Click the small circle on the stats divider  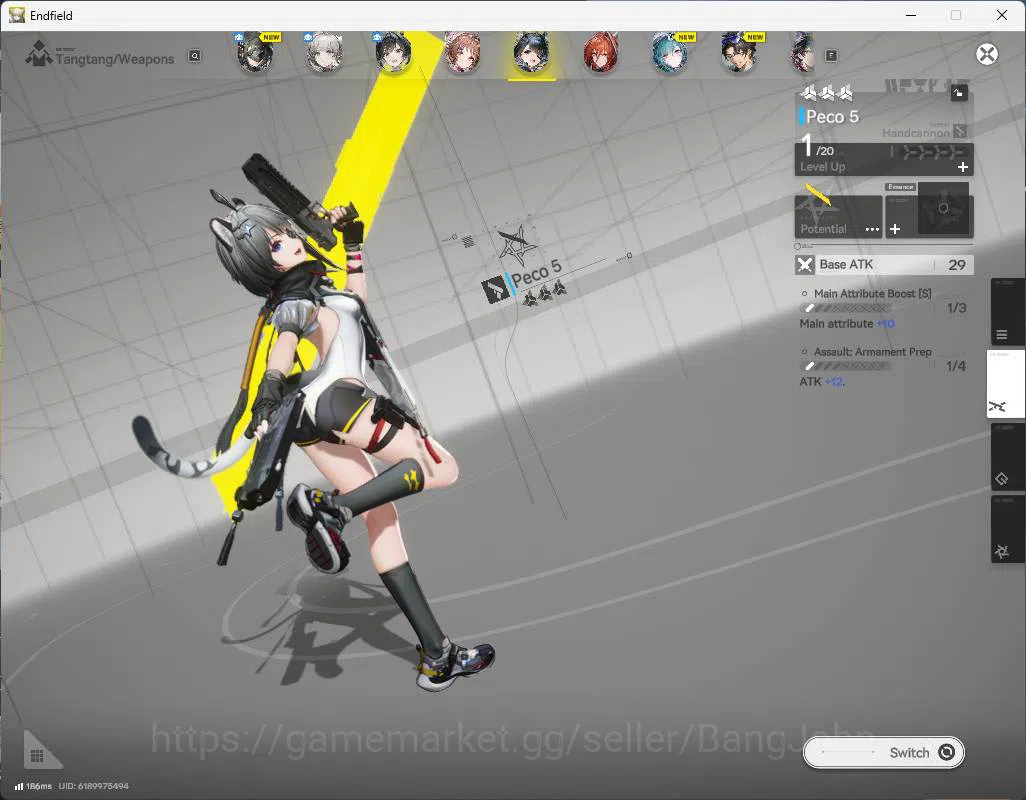[797, 247]
